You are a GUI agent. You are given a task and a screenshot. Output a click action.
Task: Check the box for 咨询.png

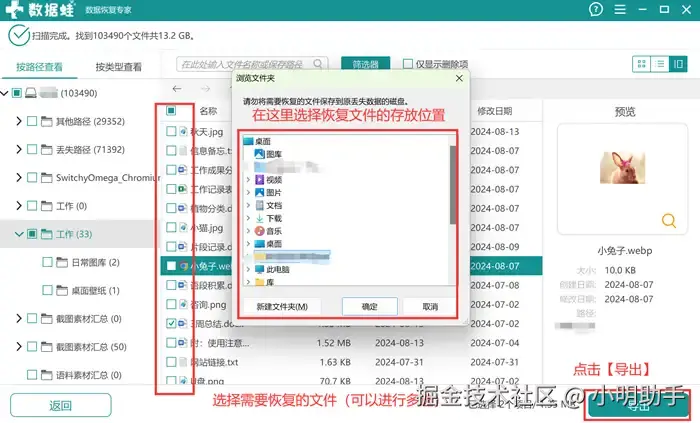(x=171, y=304)
